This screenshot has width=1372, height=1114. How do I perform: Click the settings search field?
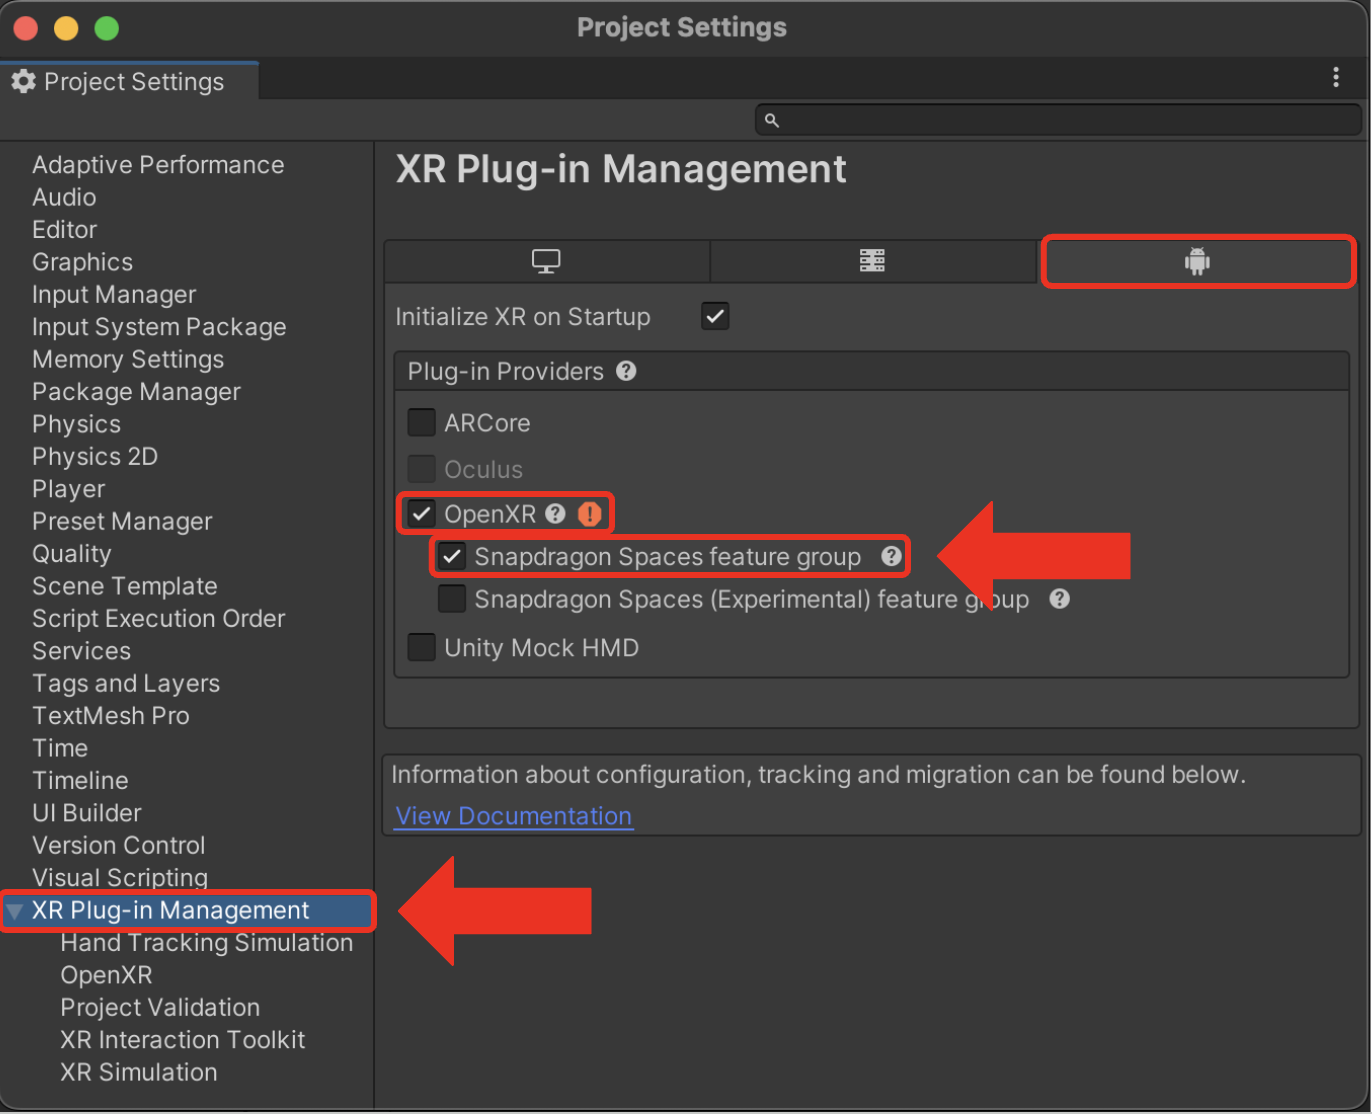coord(1058,120)
